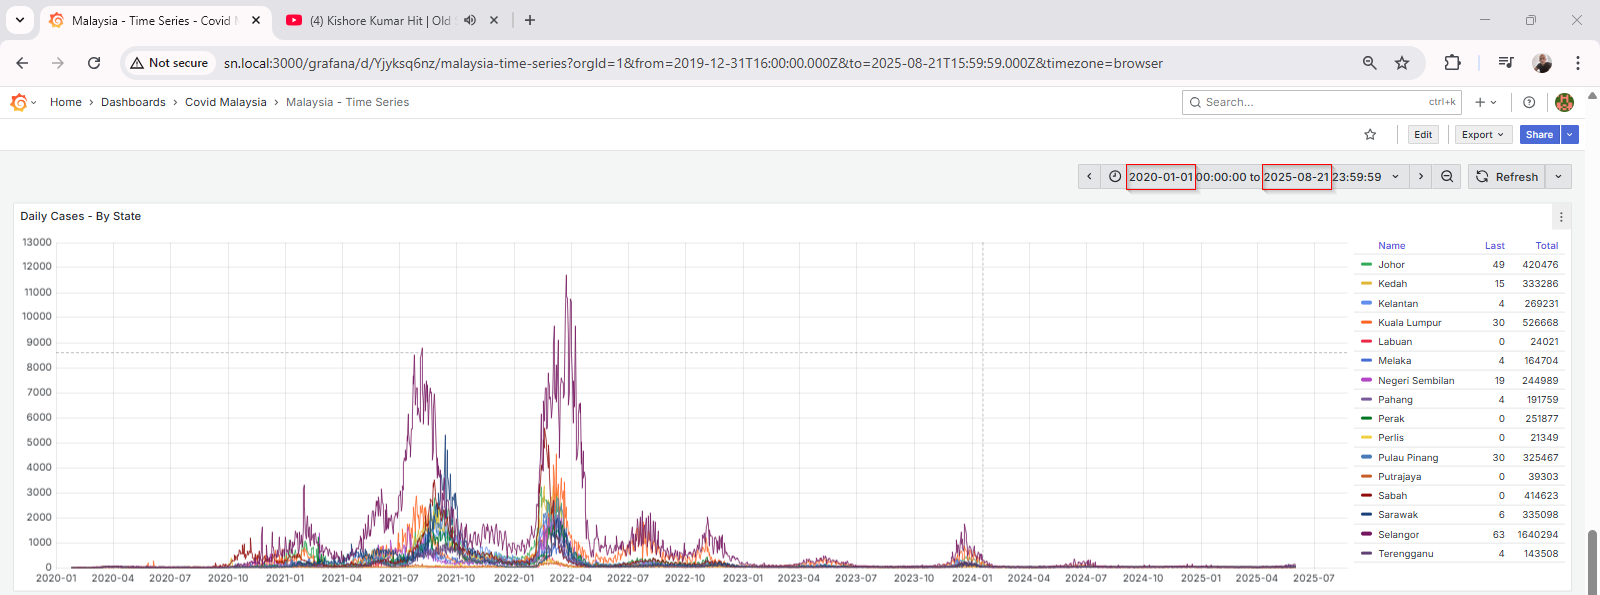
Task: Mark dashboard as favorite with star icon
Action: point(1370,135)
